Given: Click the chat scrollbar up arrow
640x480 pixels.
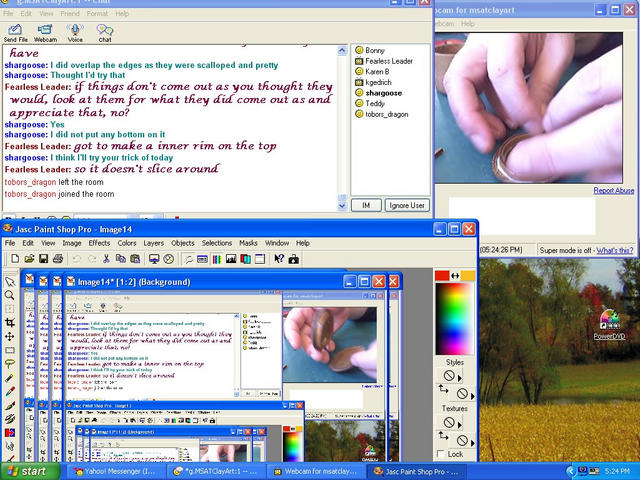Looking at the screenshot, I should (342, 51).
